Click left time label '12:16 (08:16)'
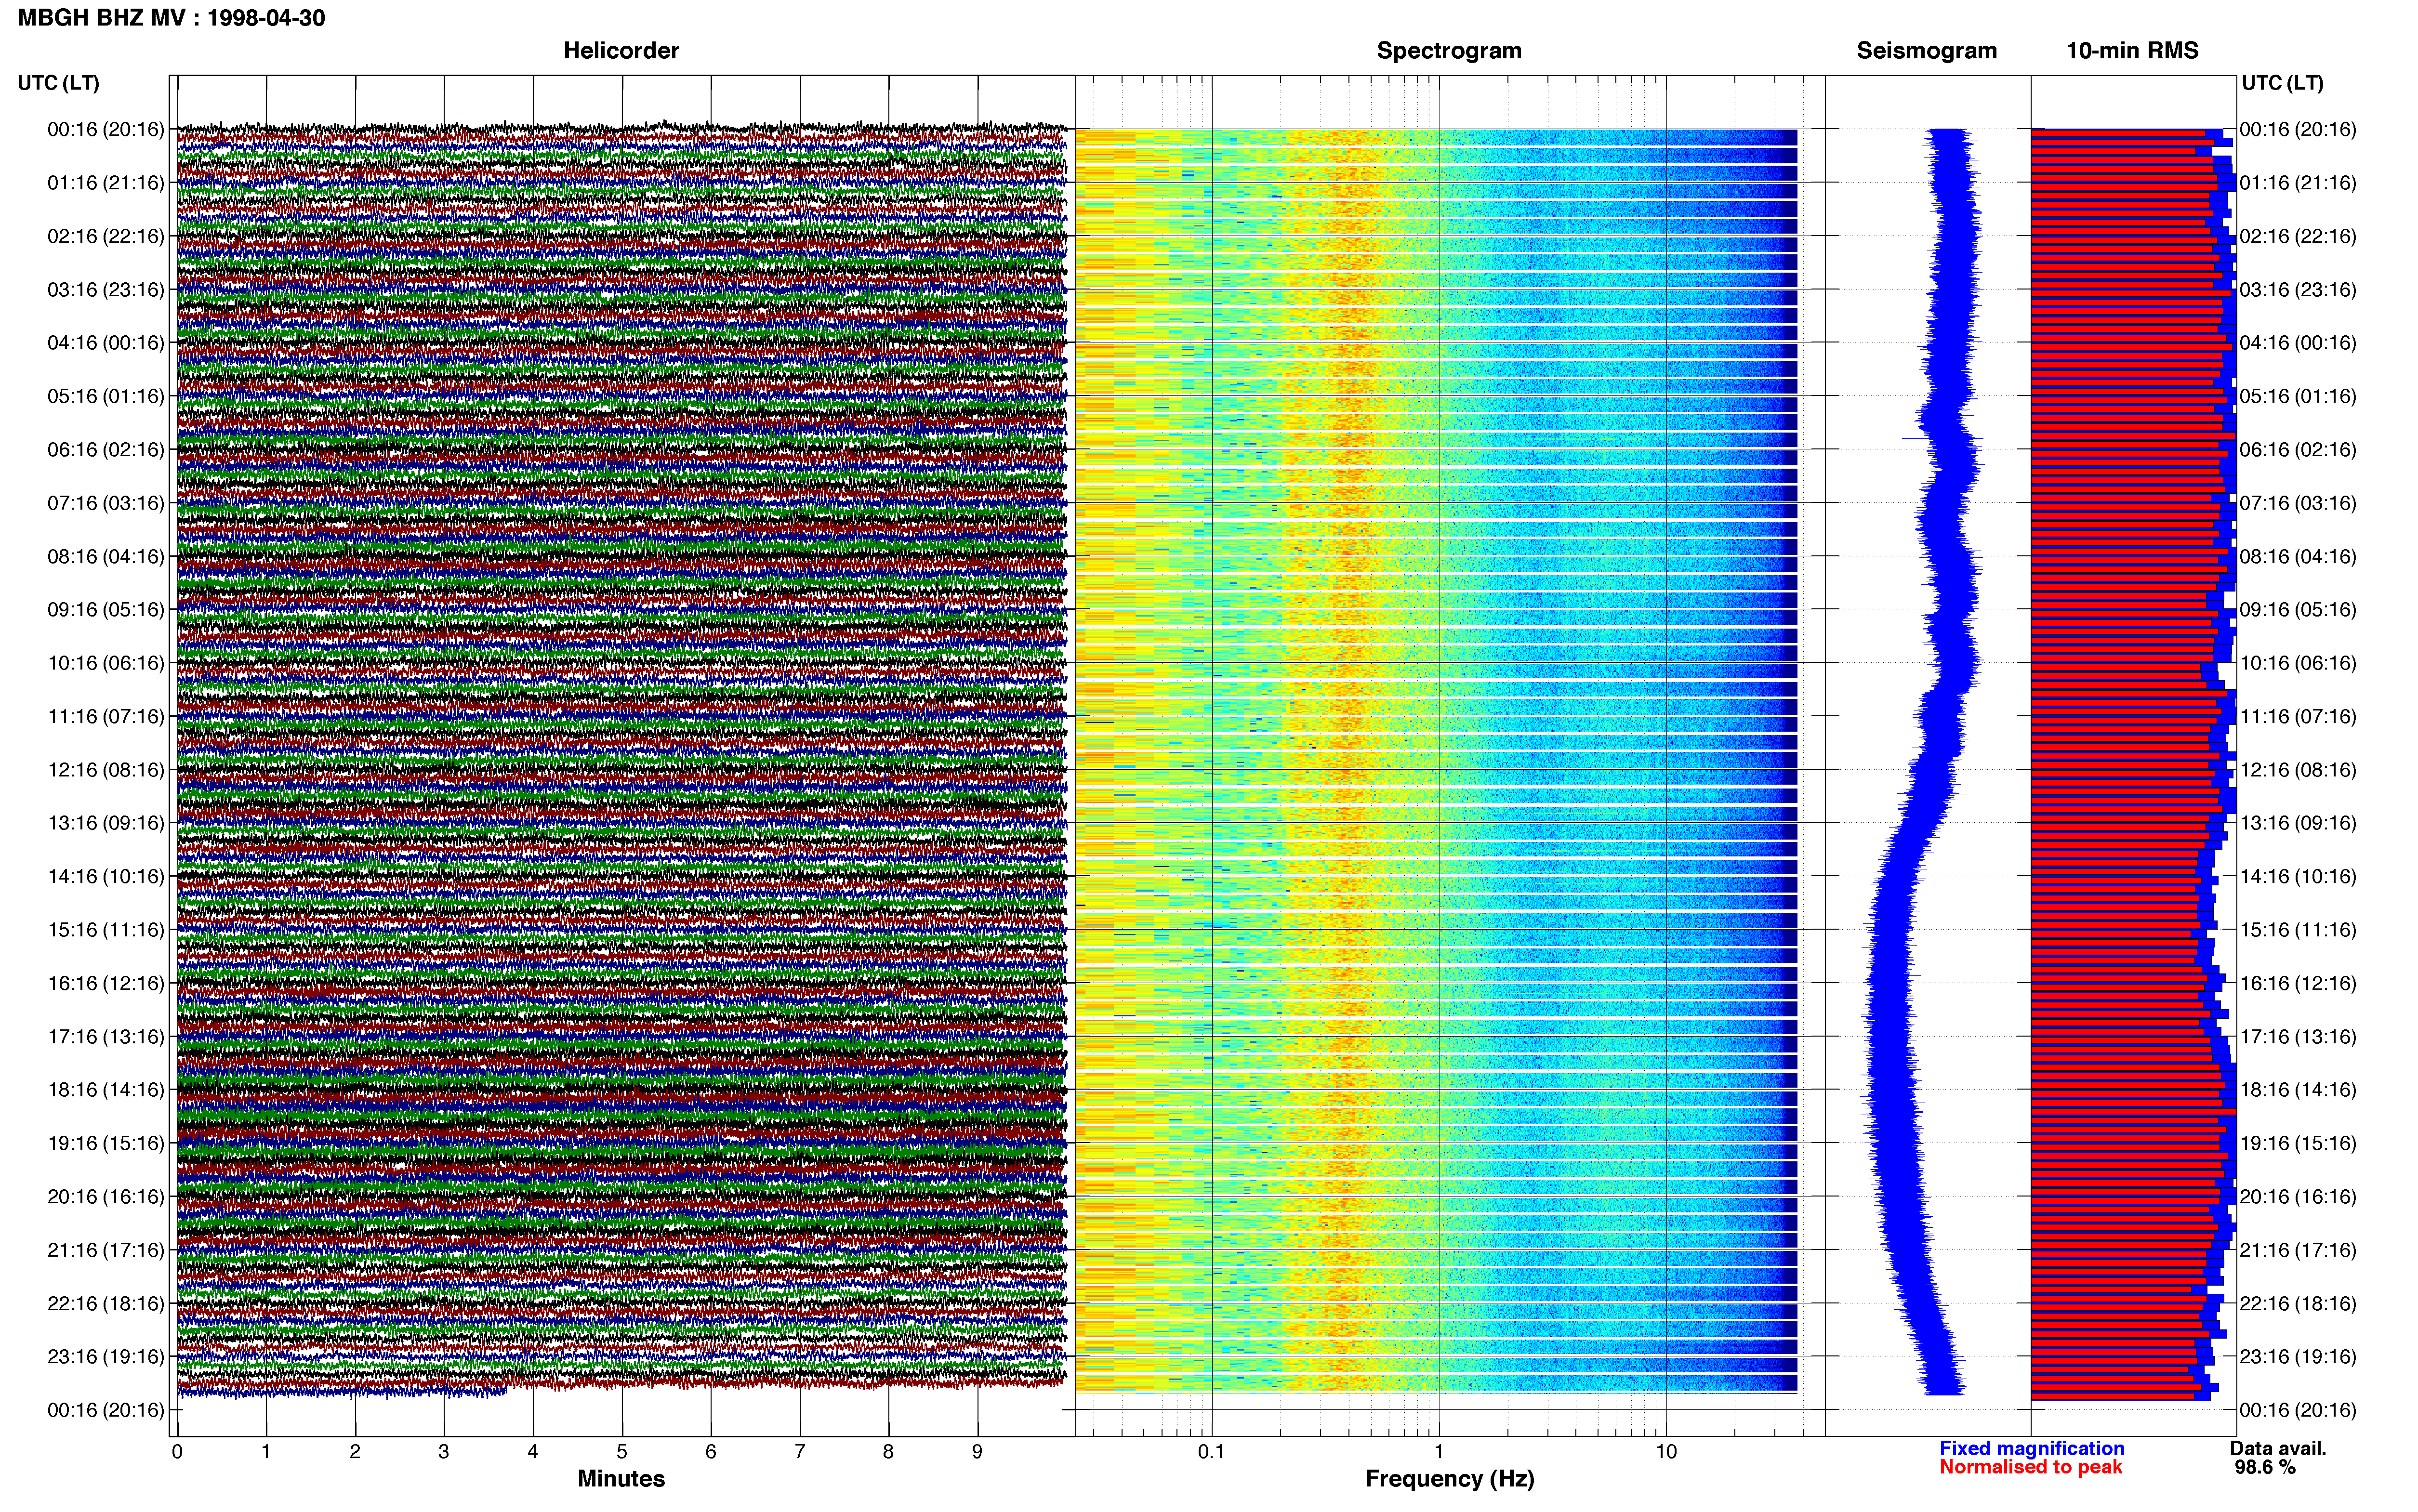Image resolution: width=2418 pixels, height=1512 pixels. [106, 770]
